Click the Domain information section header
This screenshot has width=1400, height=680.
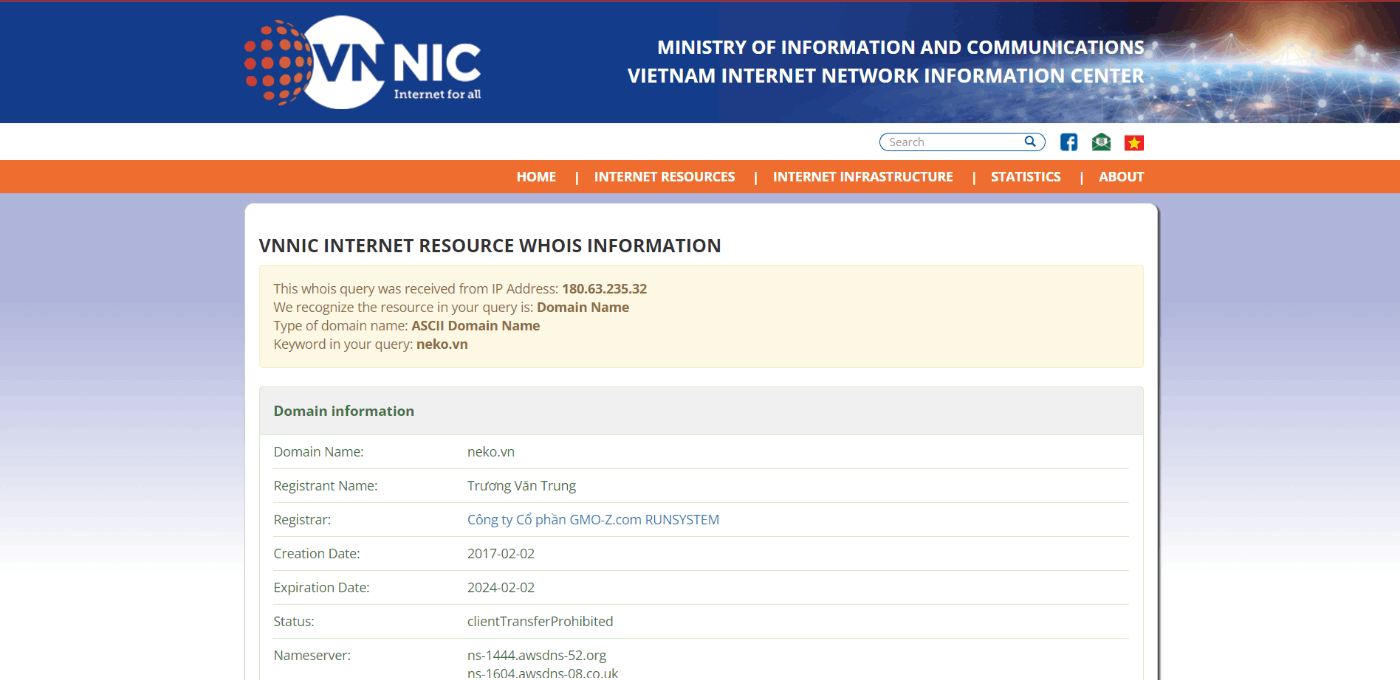701,411
